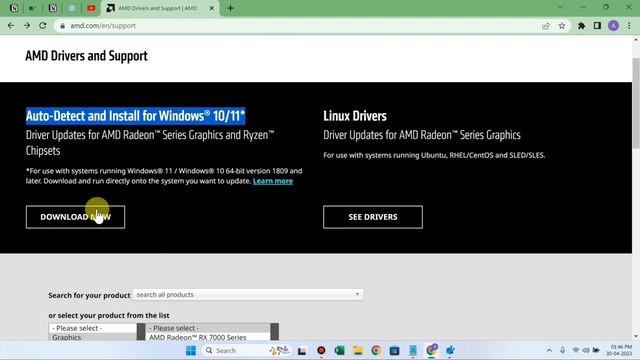The height and width of the screenshot is (360, 640).
Task: Open File Explorer from the taskbar
Action: click(358, 350)
